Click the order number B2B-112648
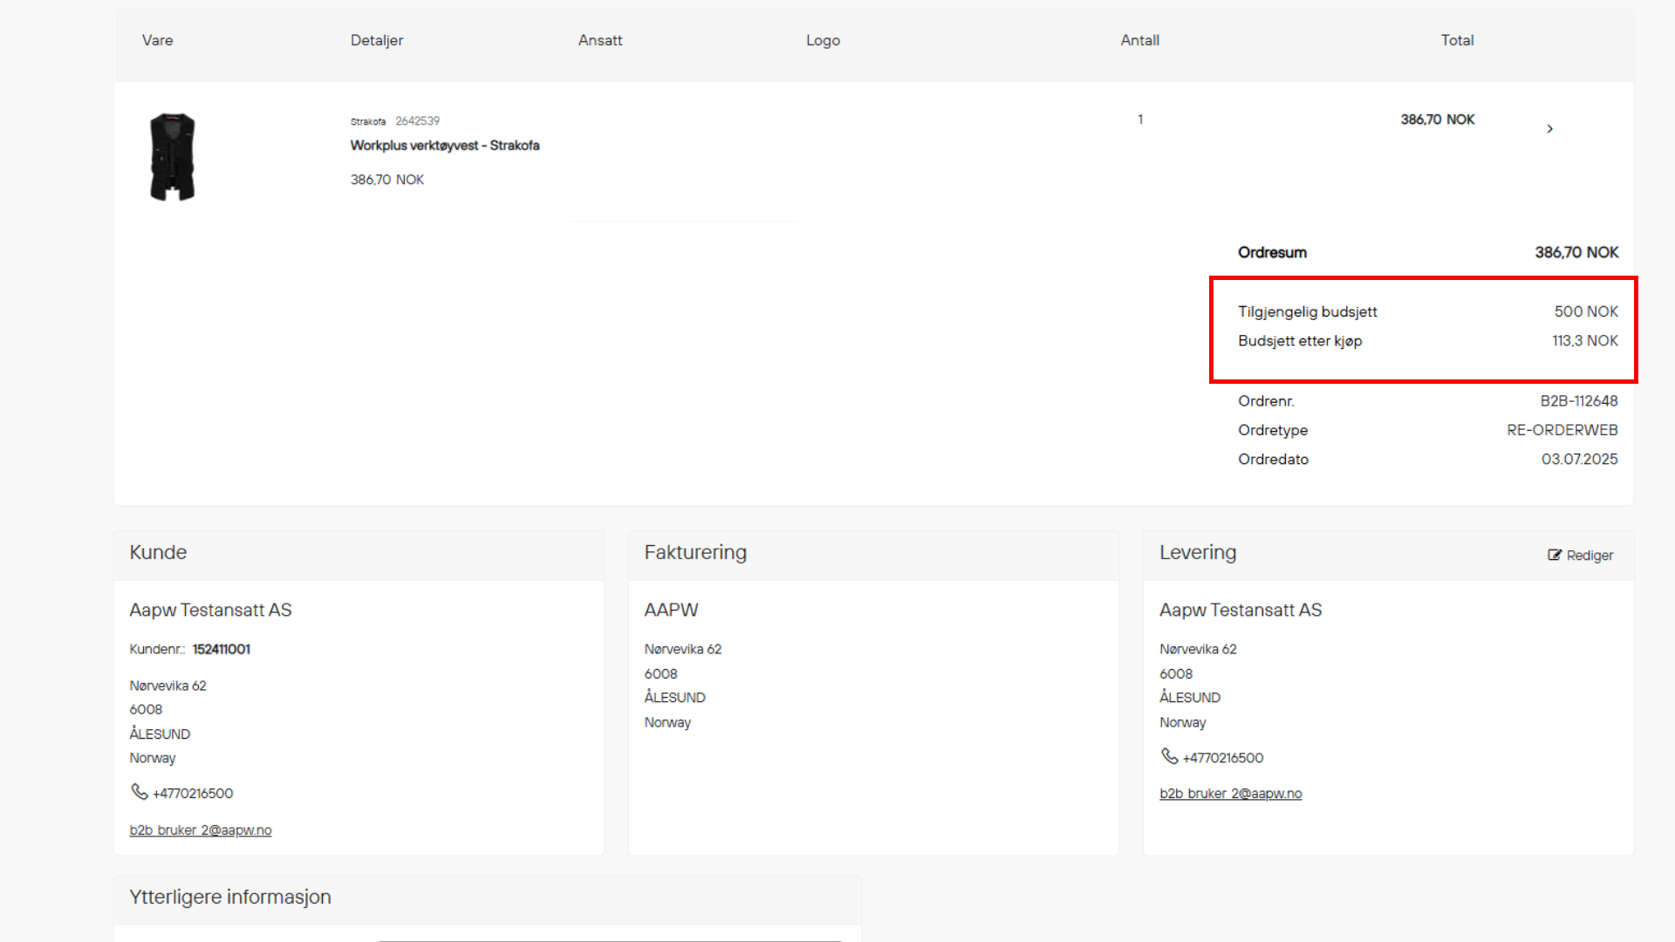Image resolution: width=1675 pixels, height=942 pixels. coord(1578,401)
